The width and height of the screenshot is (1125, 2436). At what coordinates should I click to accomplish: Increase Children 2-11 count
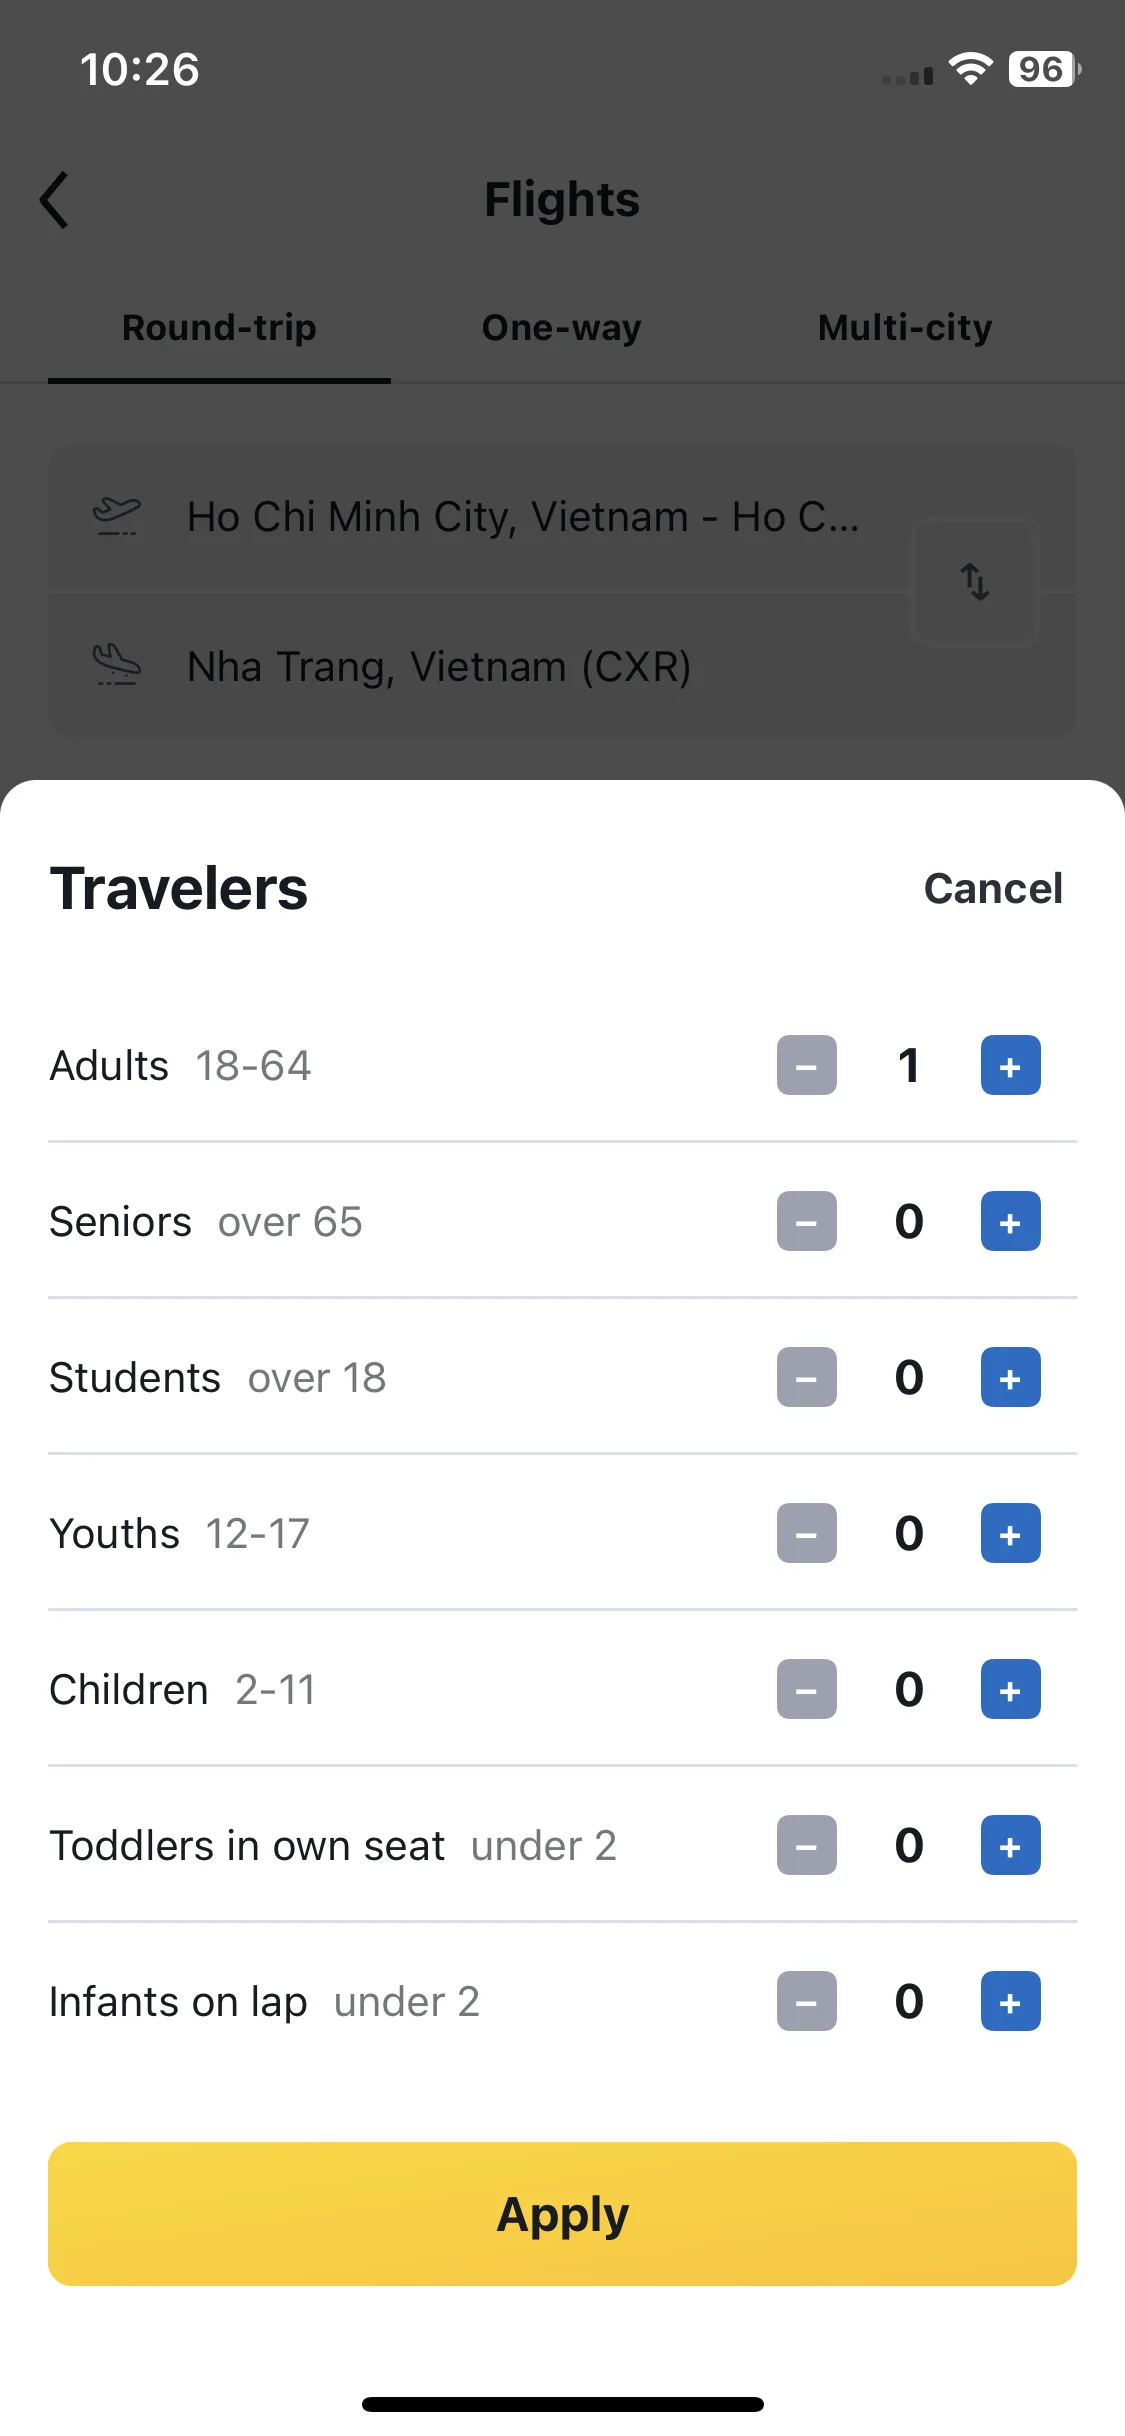click(x=1010, y=1689)
